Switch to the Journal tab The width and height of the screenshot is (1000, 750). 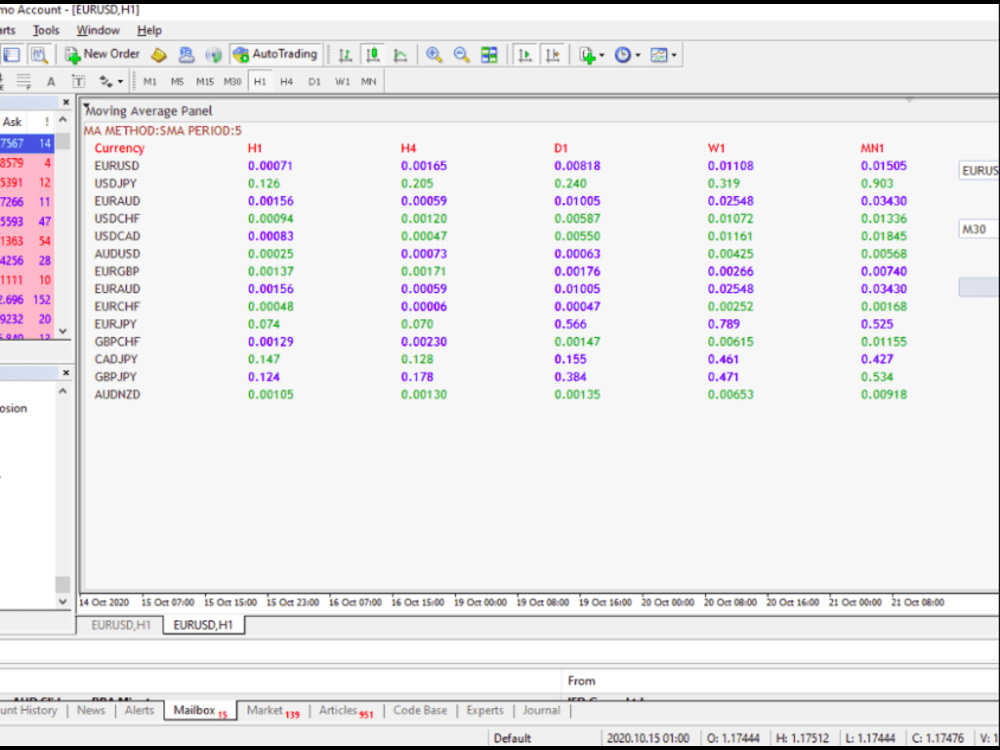[x=541, y=710]
